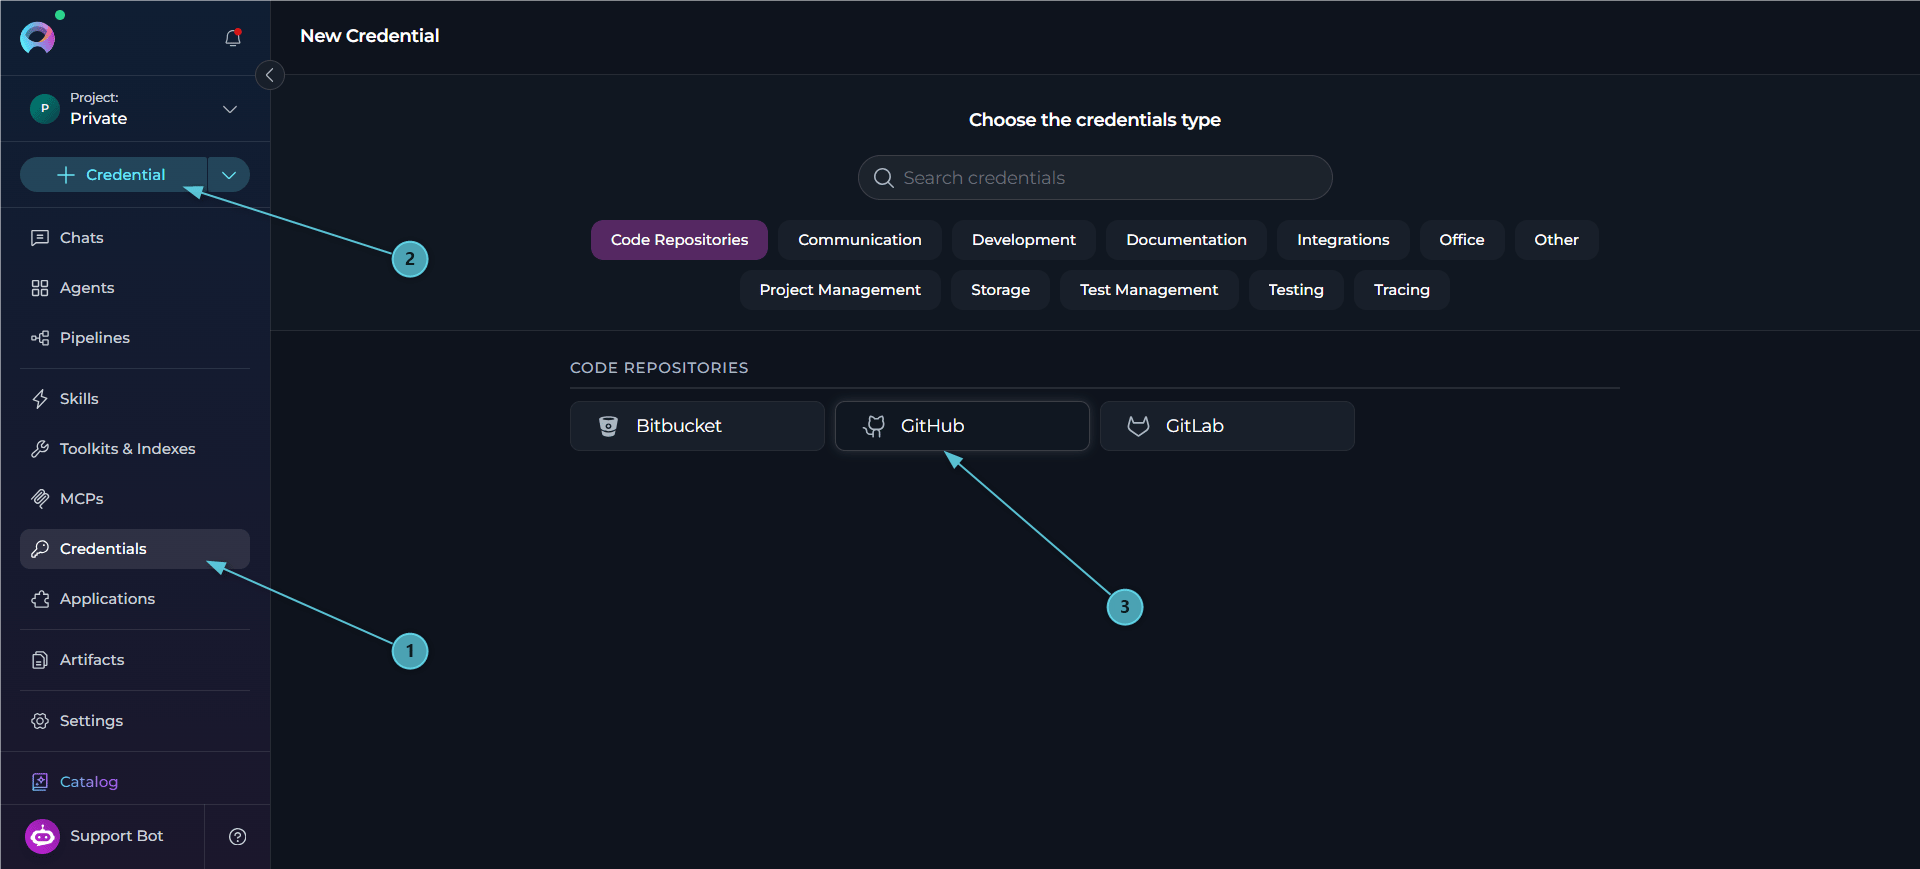Open Settings from the sidebar
1920x869 pixels.
[x=135, y=721]
